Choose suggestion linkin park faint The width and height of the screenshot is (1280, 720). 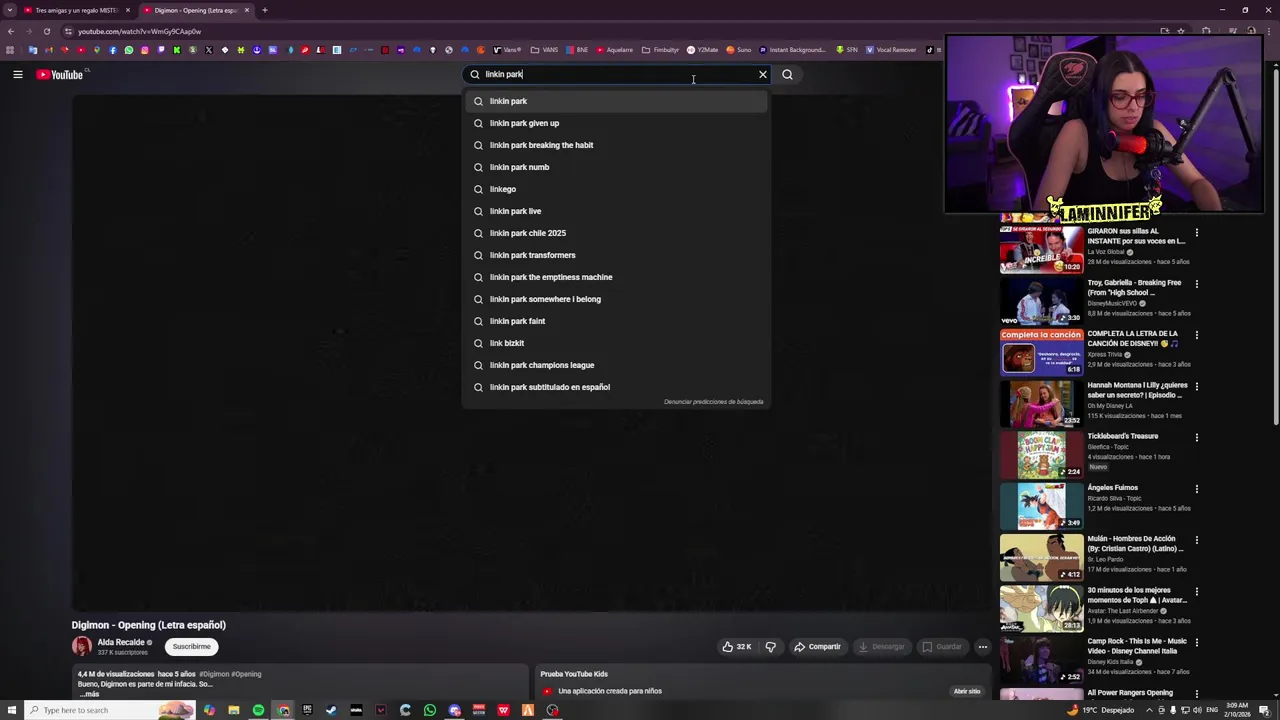coord(615,321)
